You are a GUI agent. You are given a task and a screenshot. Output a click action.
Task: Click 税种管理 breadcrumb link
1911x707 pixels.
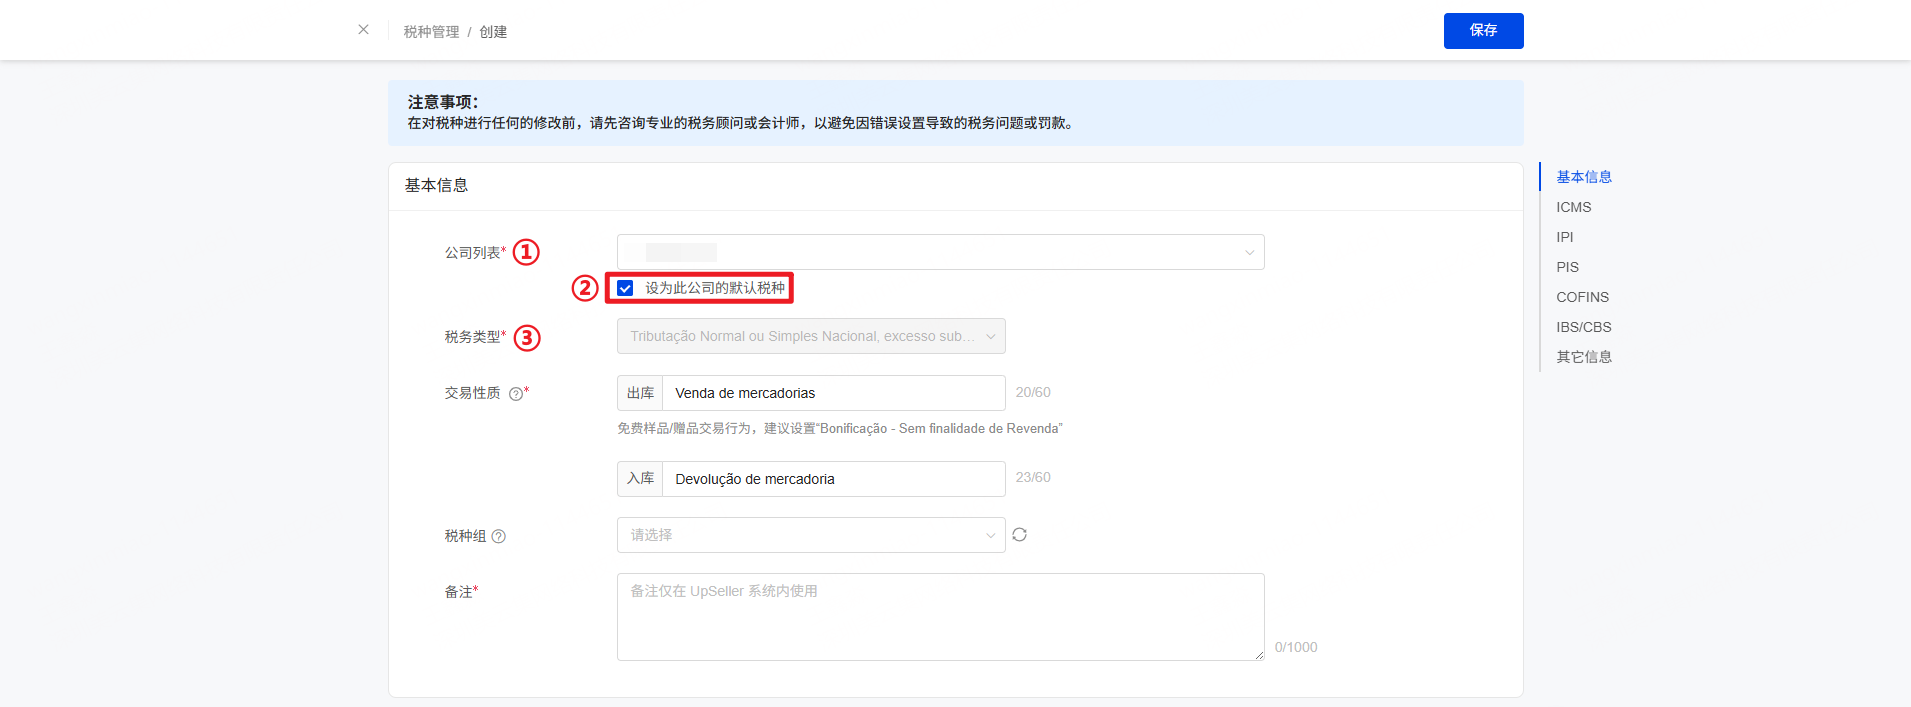(431, 32)
